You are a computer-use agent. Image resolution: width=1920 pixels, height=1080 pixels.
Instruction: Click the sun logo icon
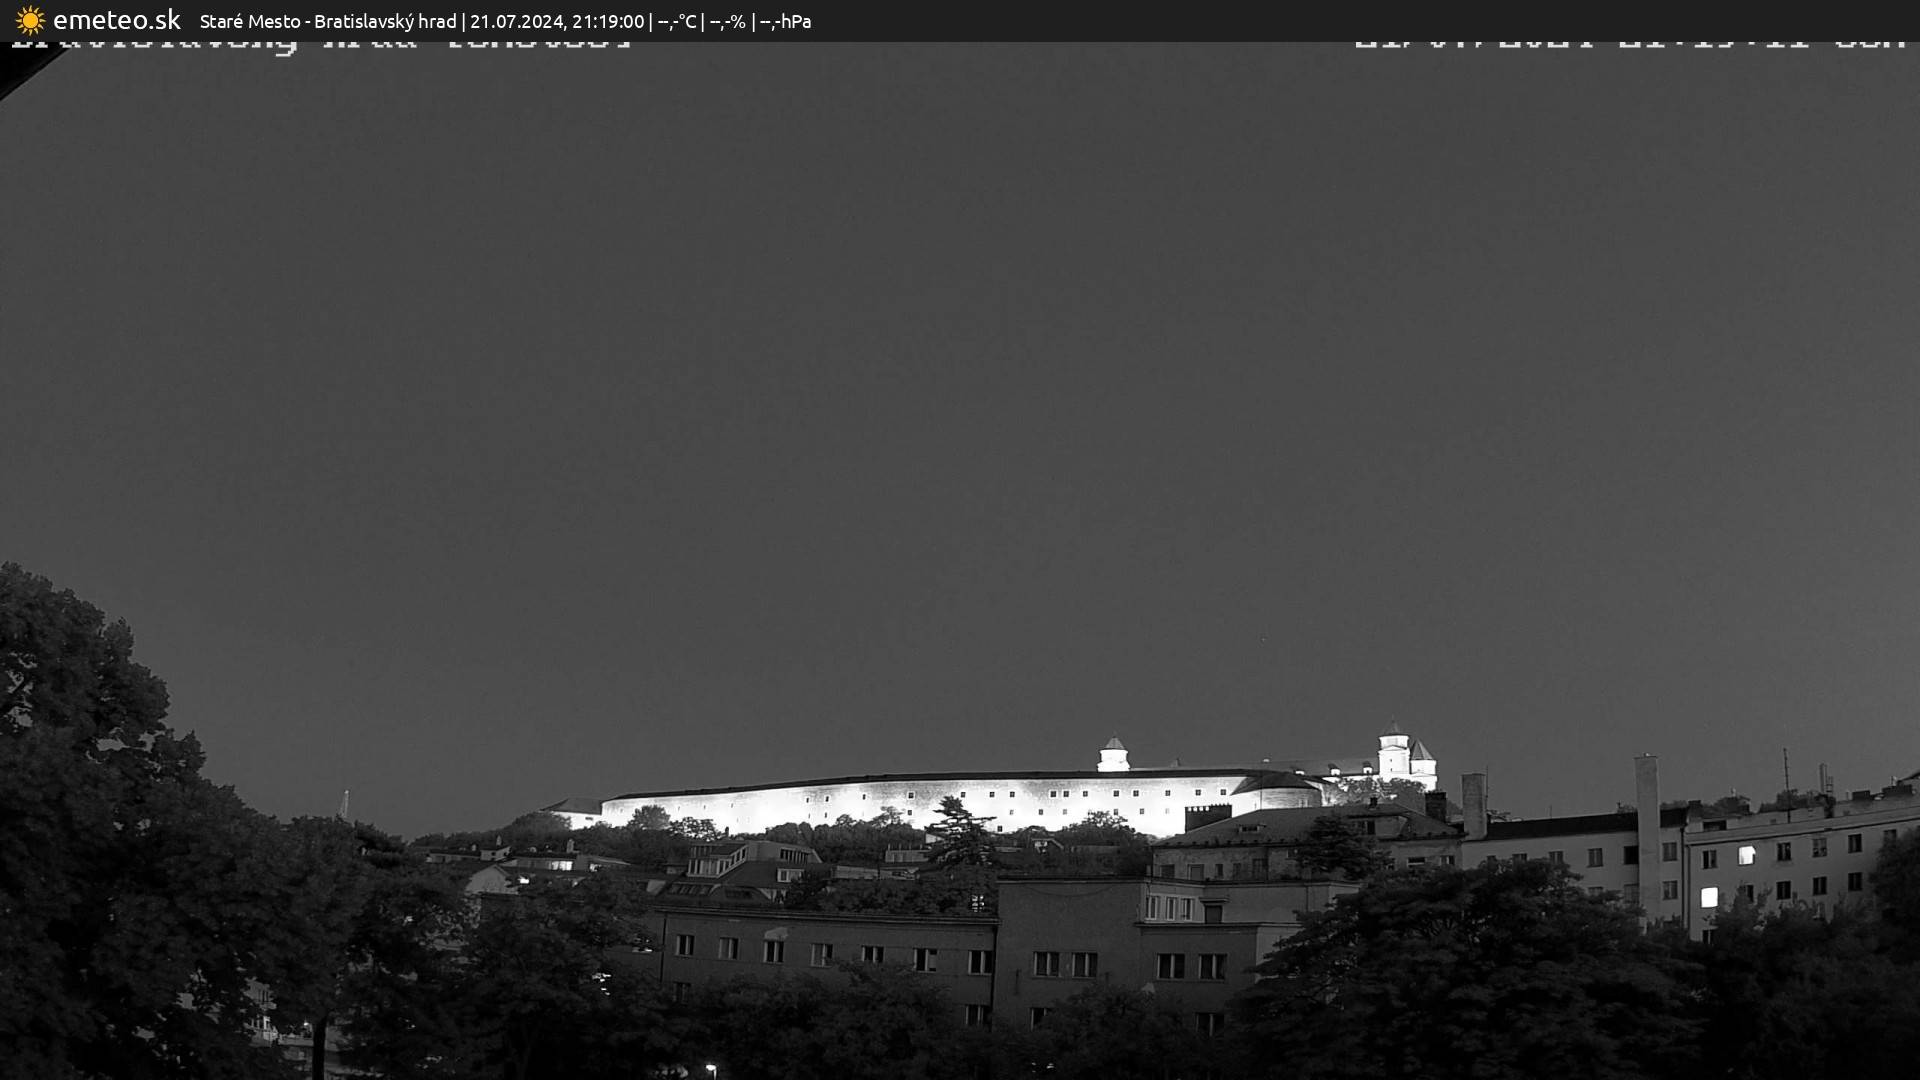click(29, 20)
